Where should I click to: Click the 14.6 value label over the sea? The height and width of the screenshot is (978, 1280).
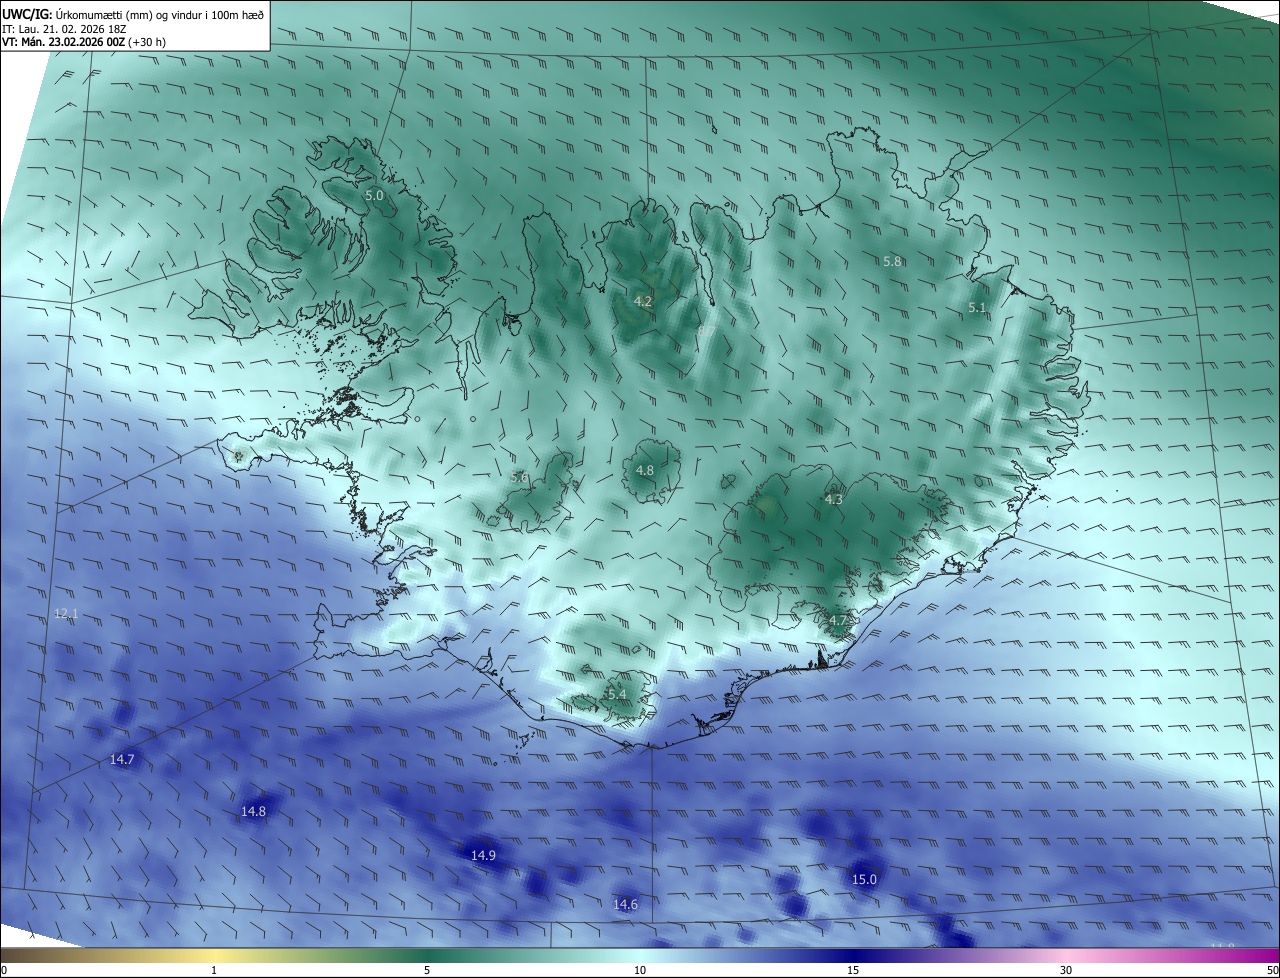625,905
